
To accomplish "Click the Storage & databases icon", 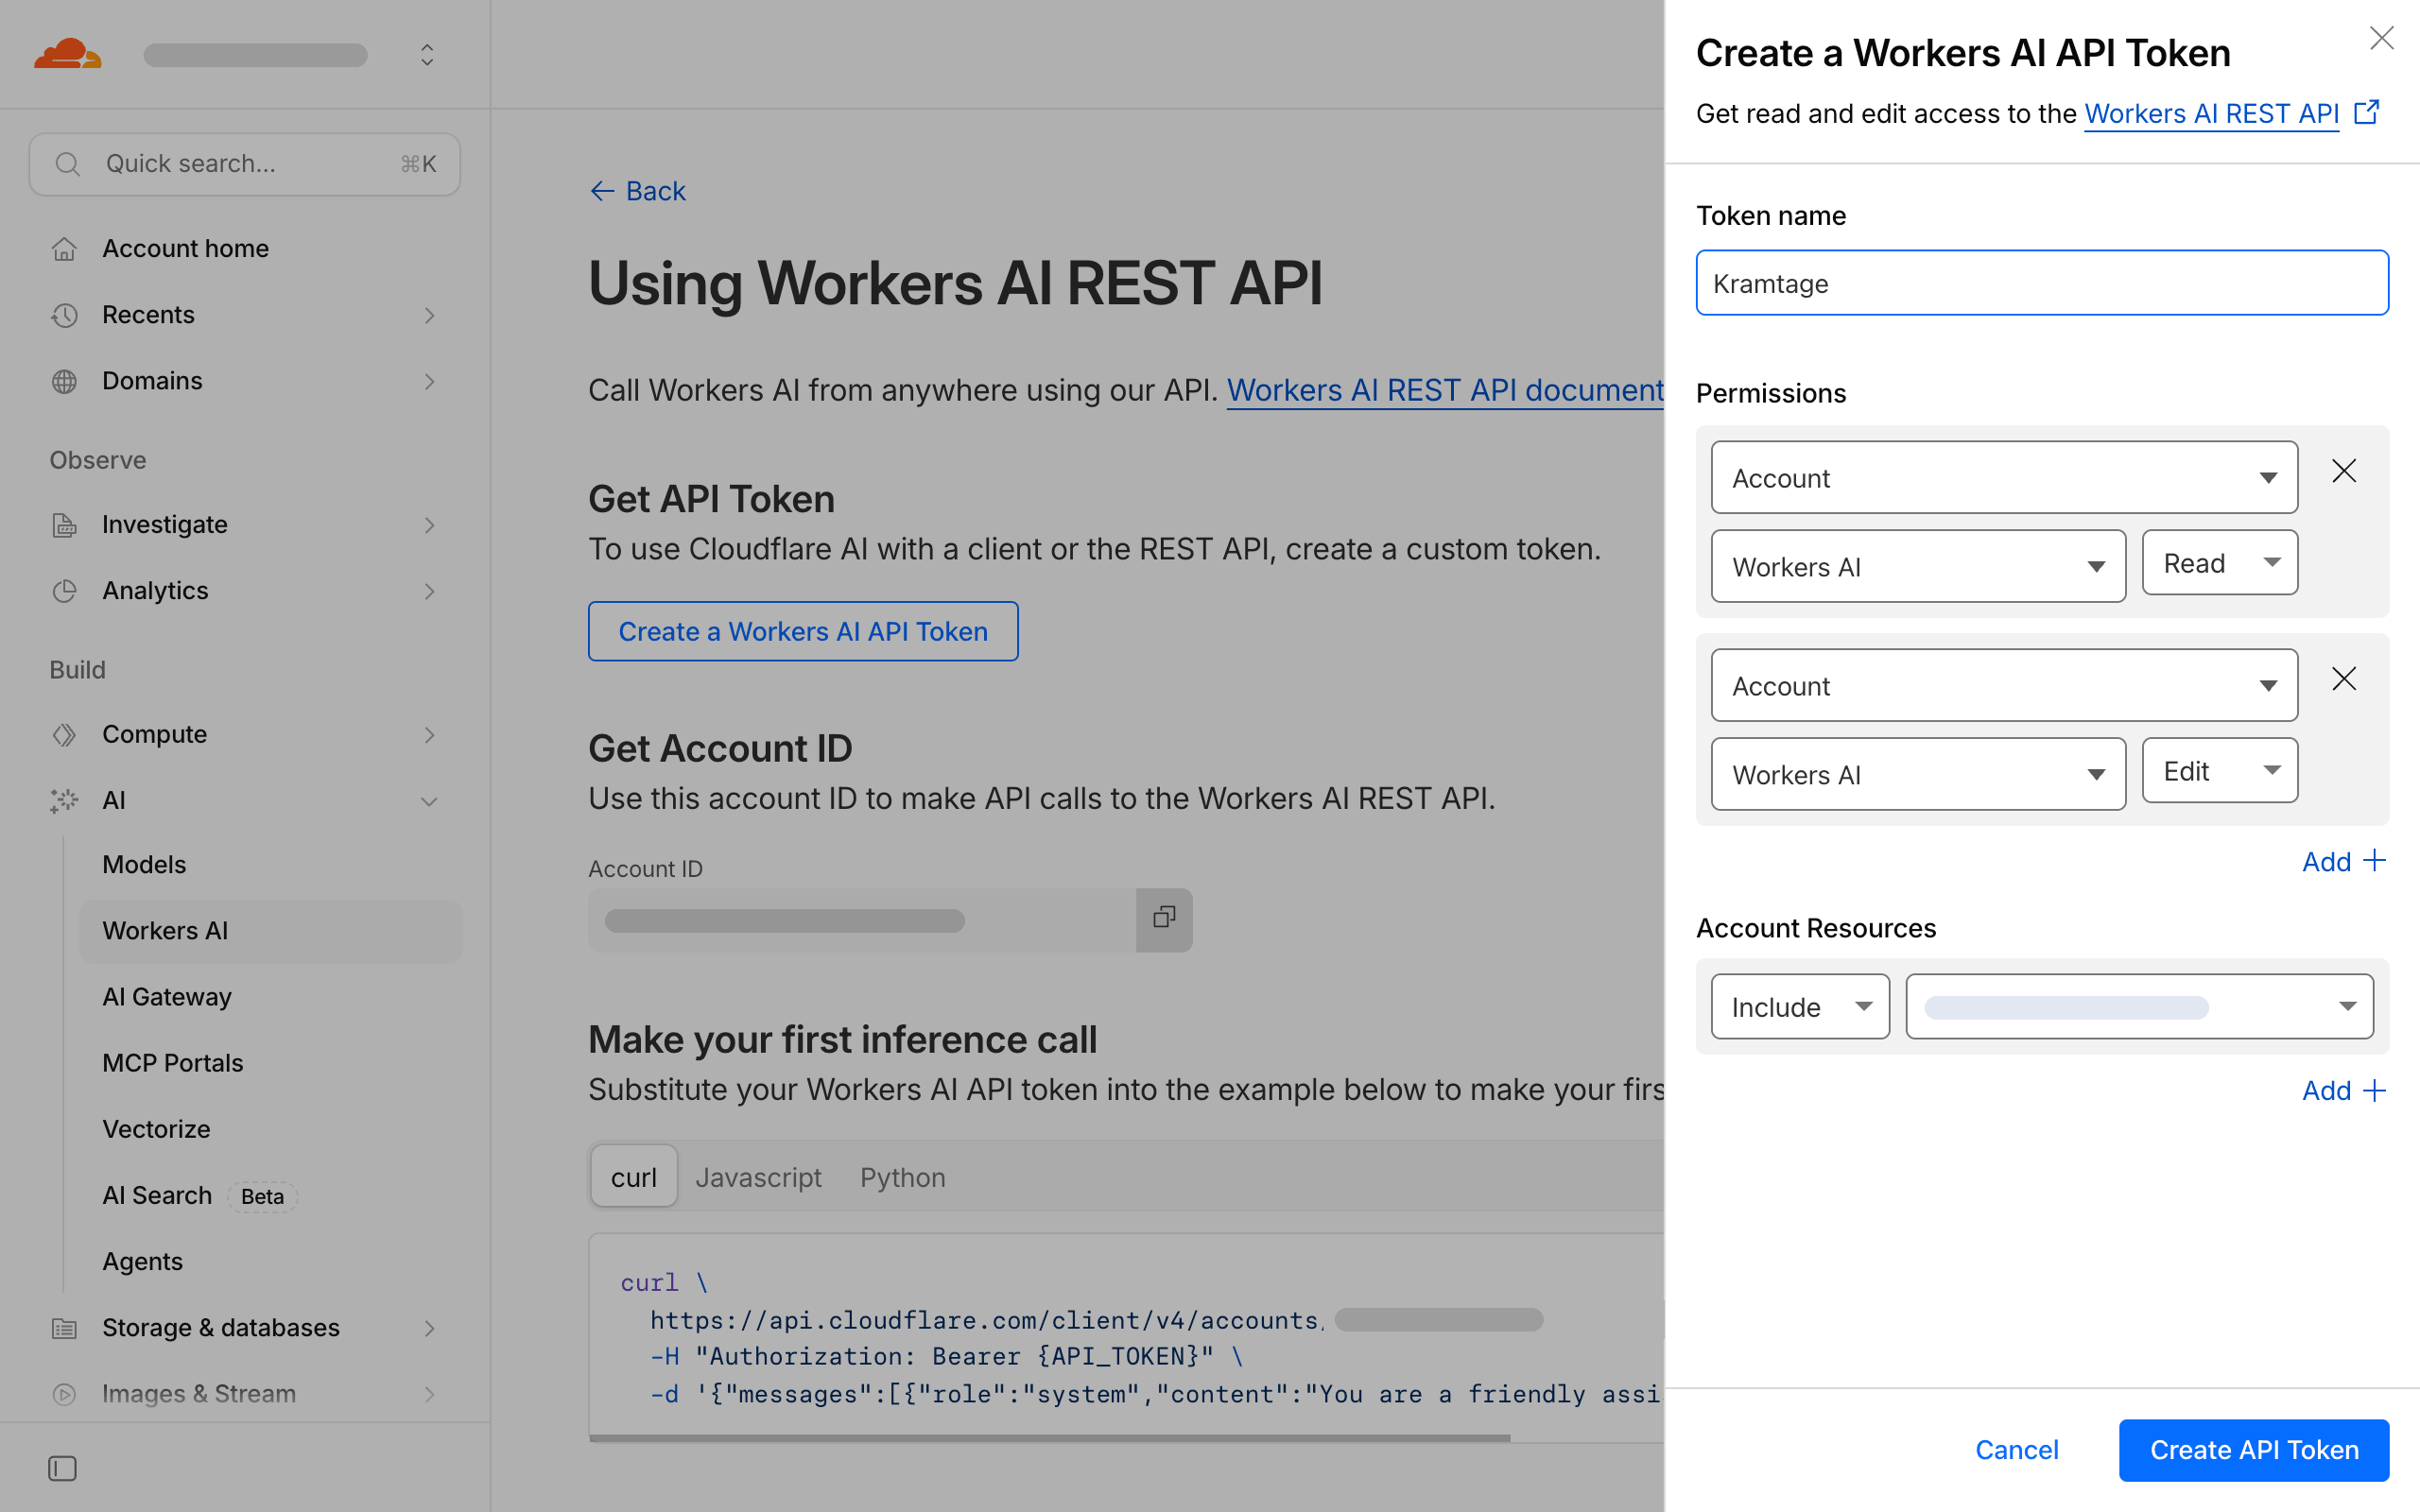I will pos(64,1328).
